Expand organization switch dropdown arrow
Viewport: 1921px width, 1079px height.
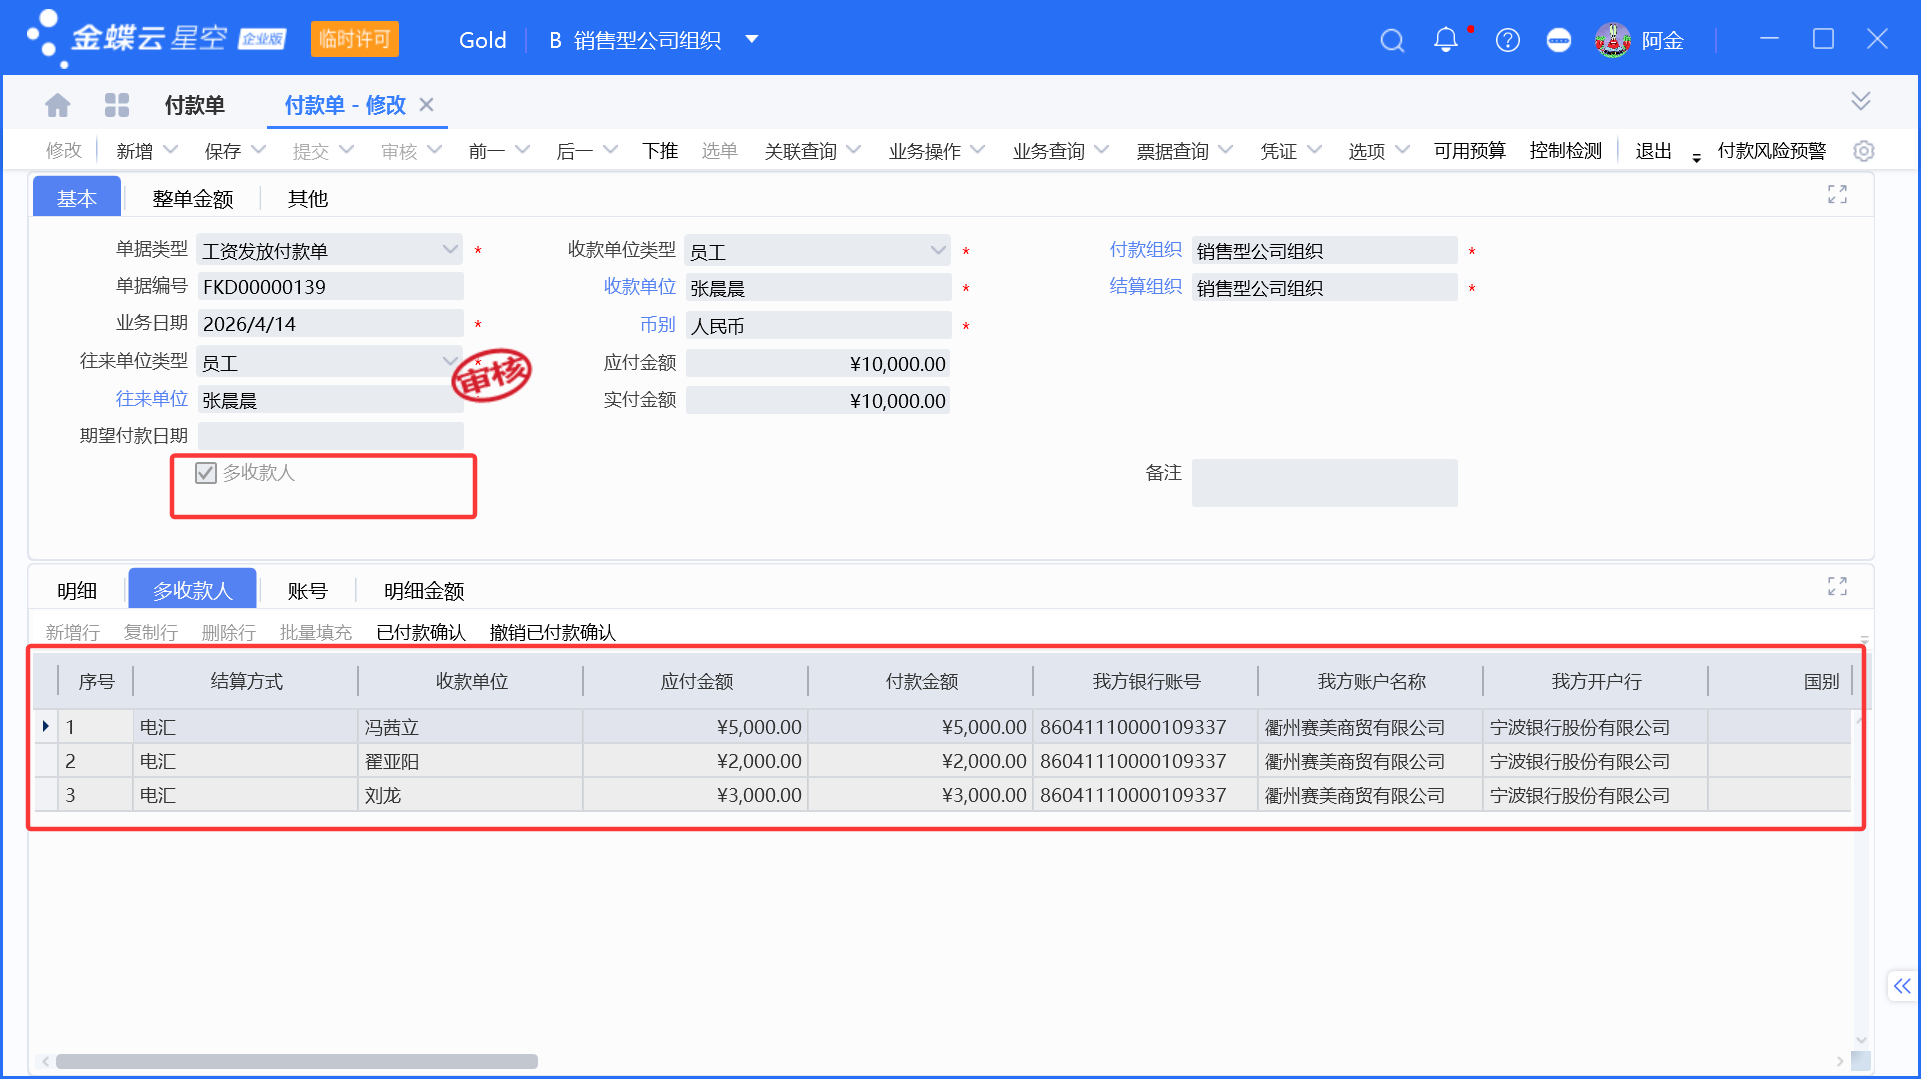753,40
